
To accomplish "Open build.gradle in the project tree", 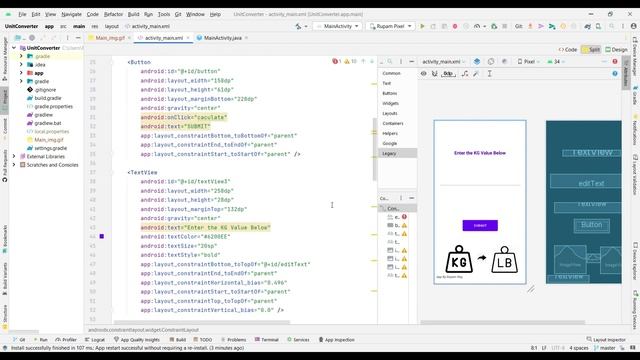I will coord(48,98).
